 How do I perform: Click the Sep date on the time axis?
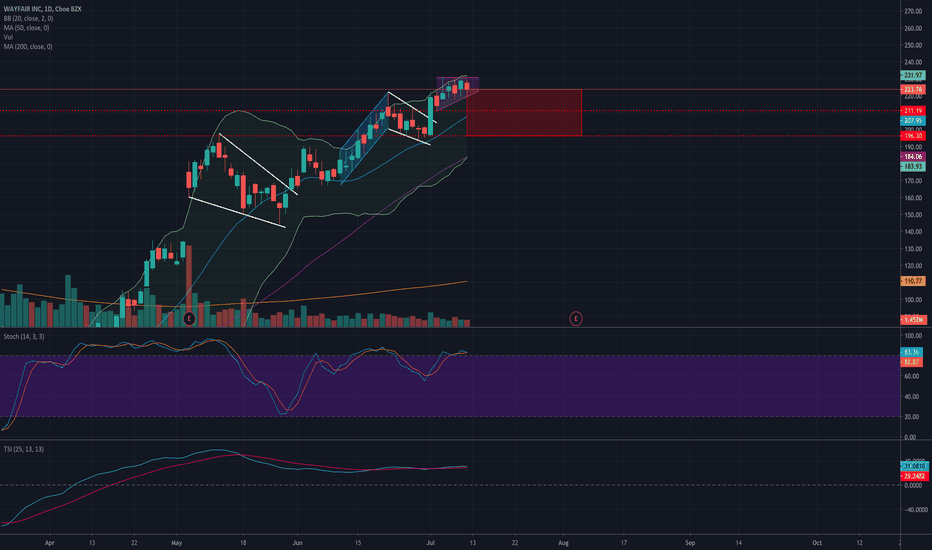point(689,543)
